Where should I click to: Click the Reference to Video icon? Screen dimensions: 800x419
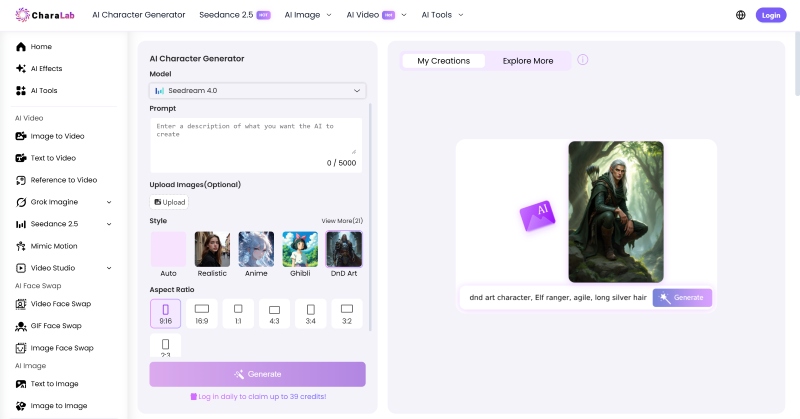pos(21,180)
